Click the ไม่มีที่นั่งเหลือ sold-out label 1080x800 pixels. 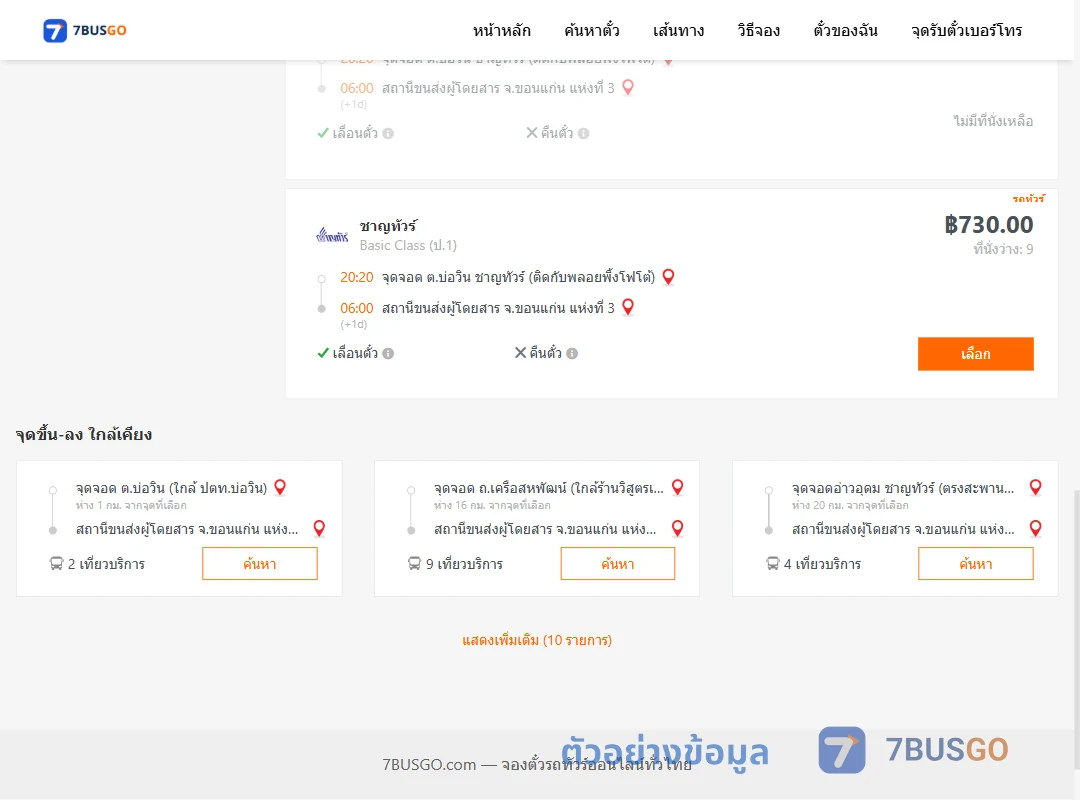point(993,121)
